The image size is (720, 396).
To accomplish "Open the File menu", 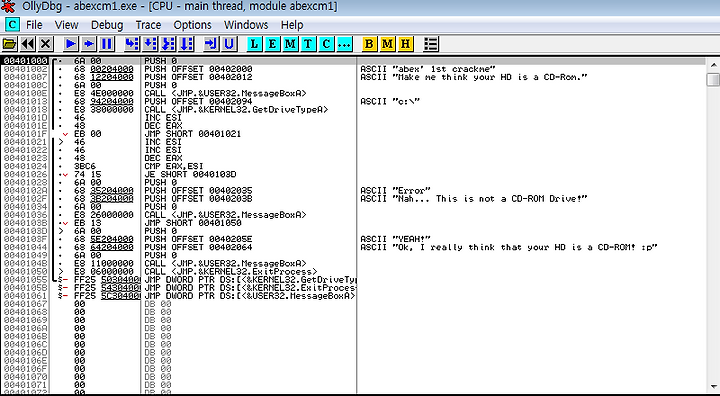I will coord(34,25).
